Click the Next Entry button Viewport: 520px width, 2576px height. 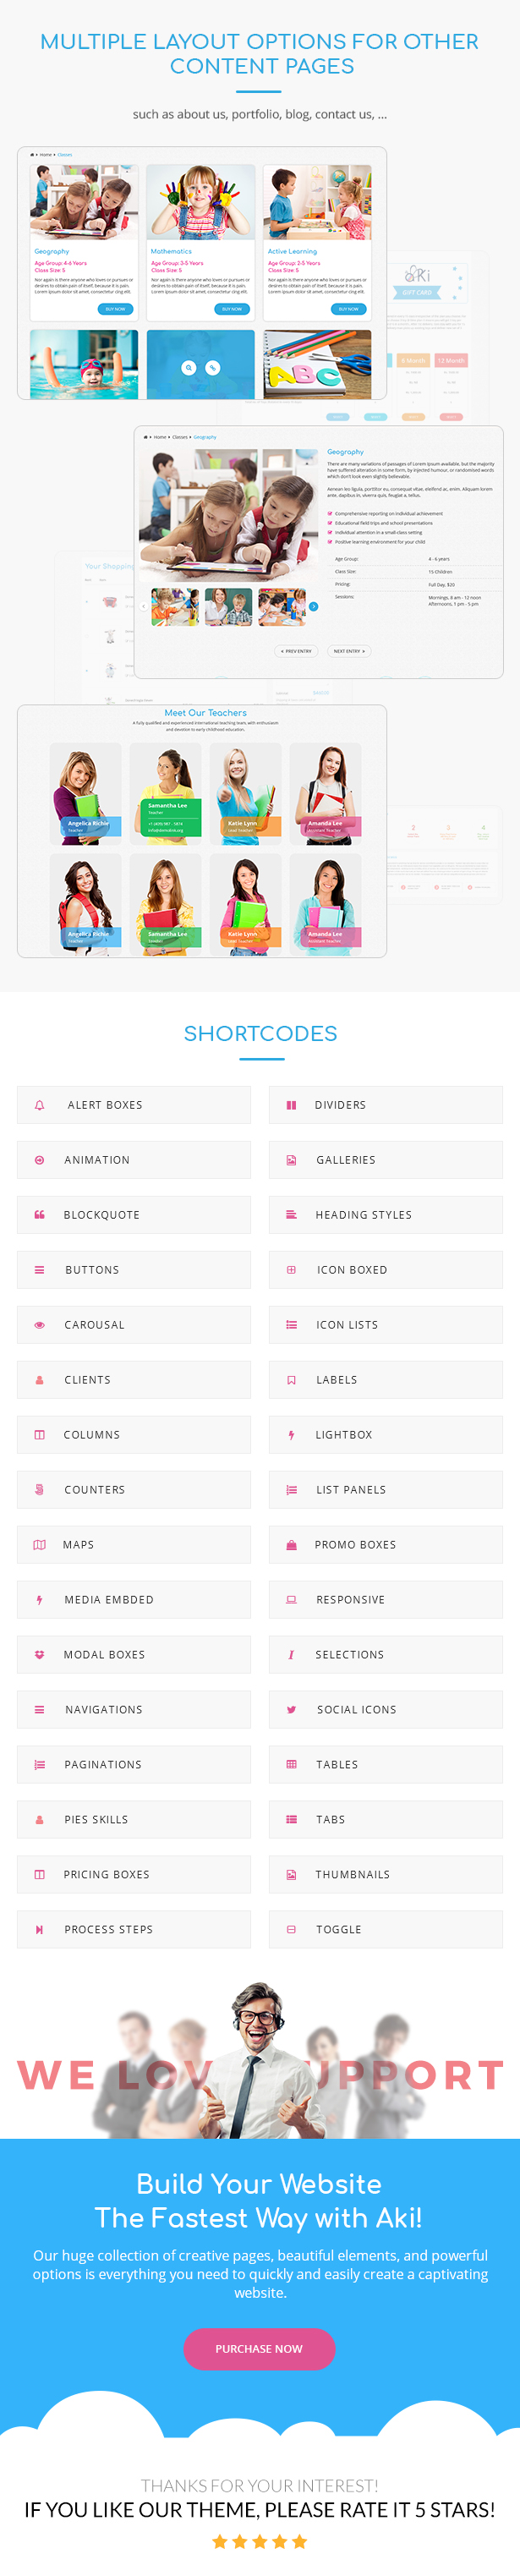(x=349, y=651)
